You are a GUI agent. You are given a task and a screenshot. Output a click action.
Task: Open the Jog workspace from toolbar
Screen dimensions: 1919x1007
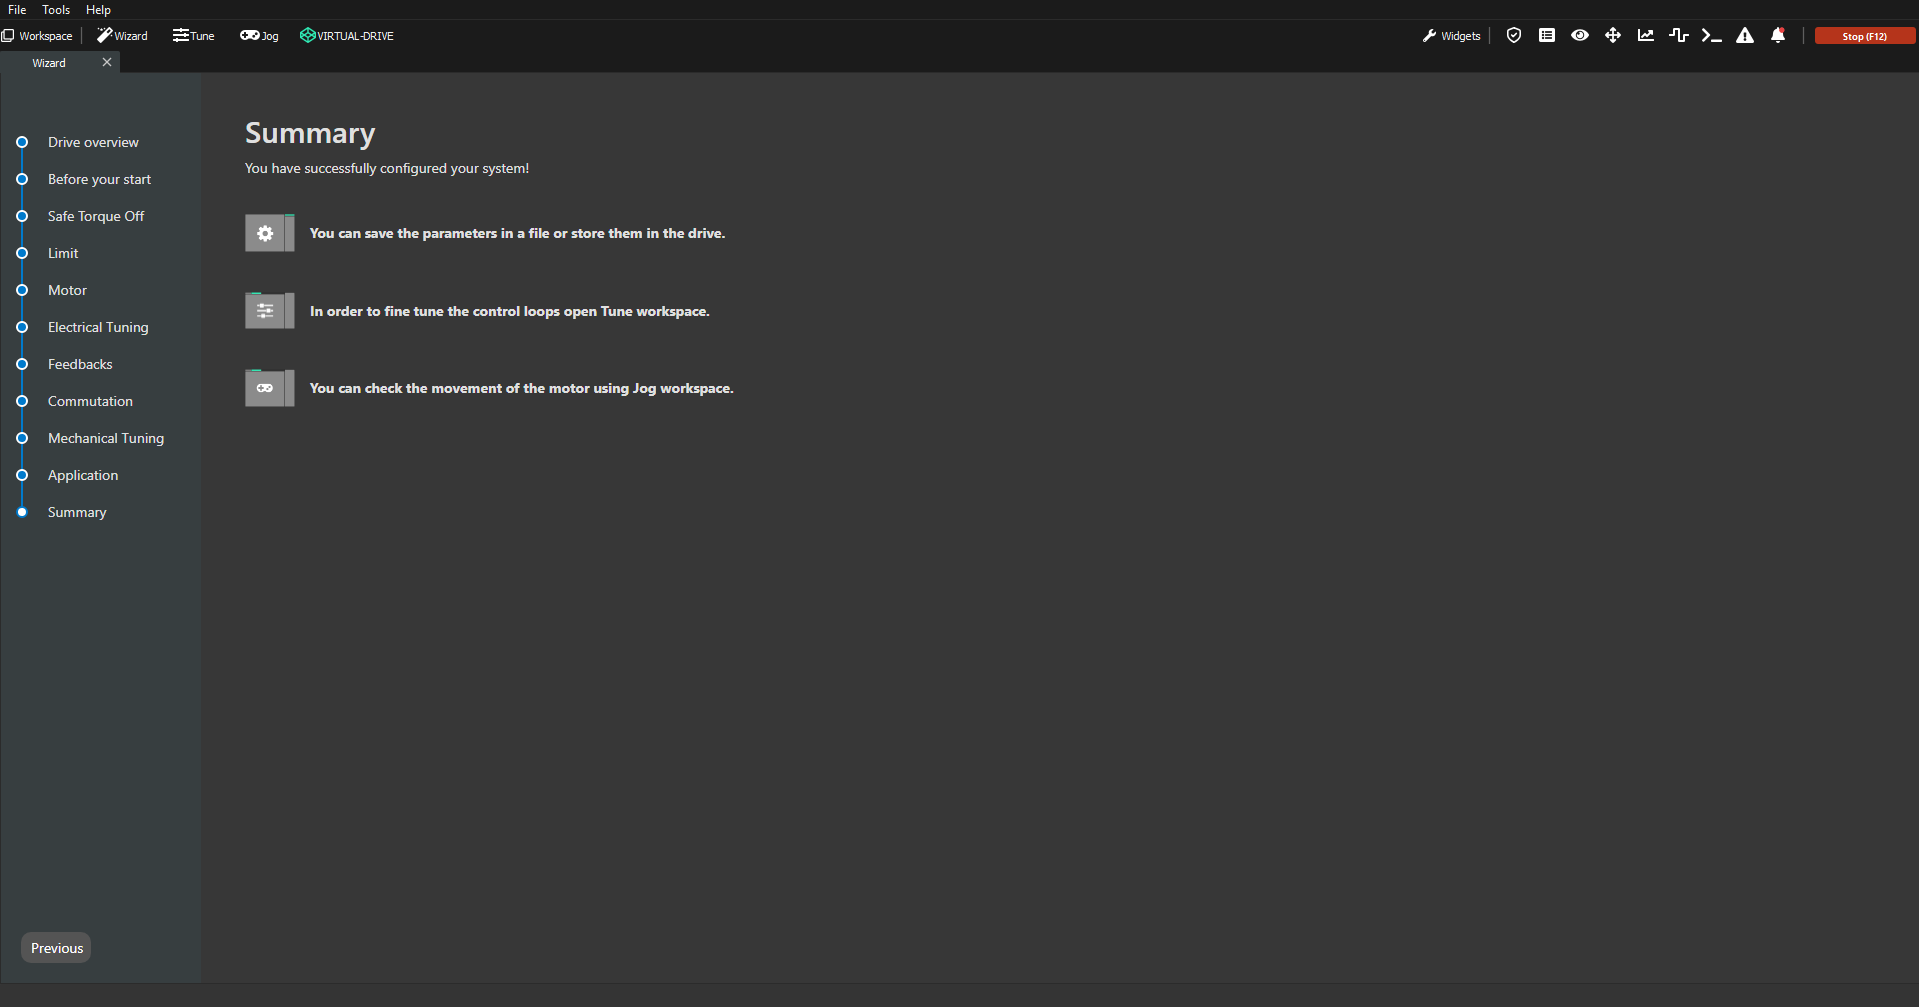tap(259, 36)
